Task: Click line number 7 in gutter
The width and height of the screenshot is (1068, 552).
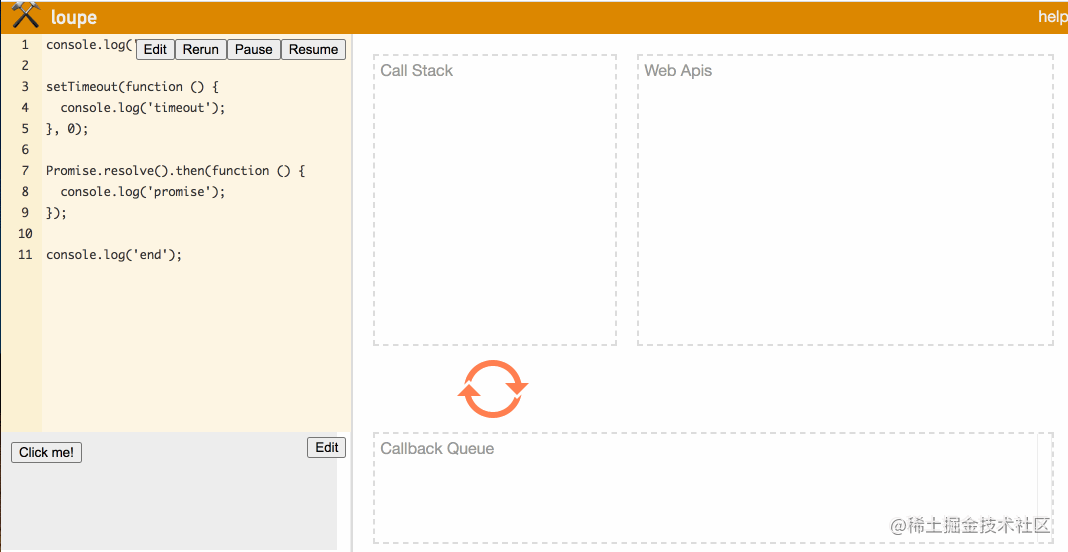Action: pyautogui.click(x=25, y=170)
